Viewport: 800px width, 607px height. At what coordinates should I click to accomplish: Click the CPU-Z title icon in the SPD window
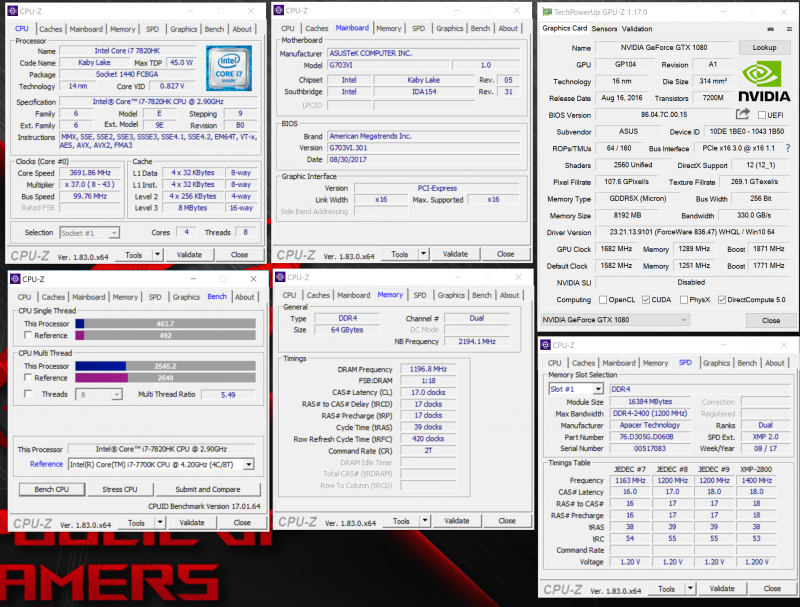(545, 345)
